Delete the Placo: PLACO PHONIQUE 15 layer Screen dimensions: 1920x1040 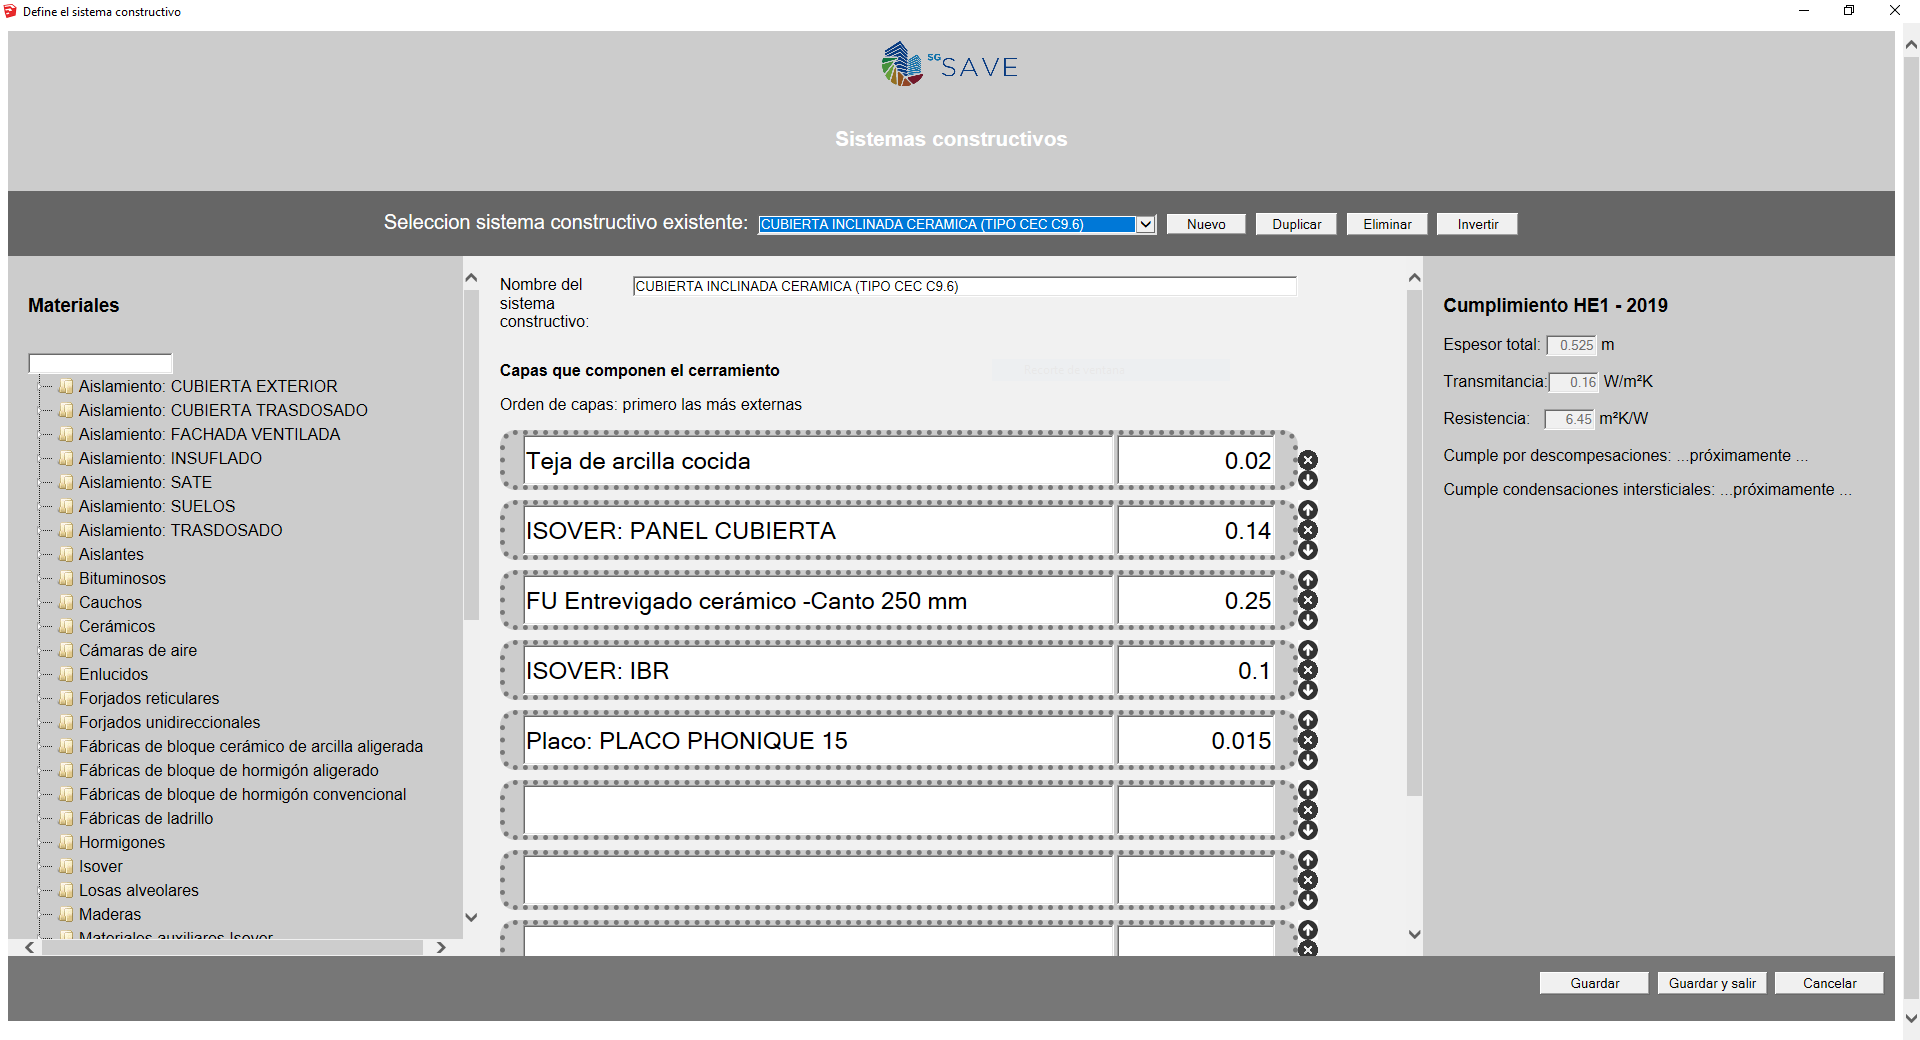tap(1308, 740)
